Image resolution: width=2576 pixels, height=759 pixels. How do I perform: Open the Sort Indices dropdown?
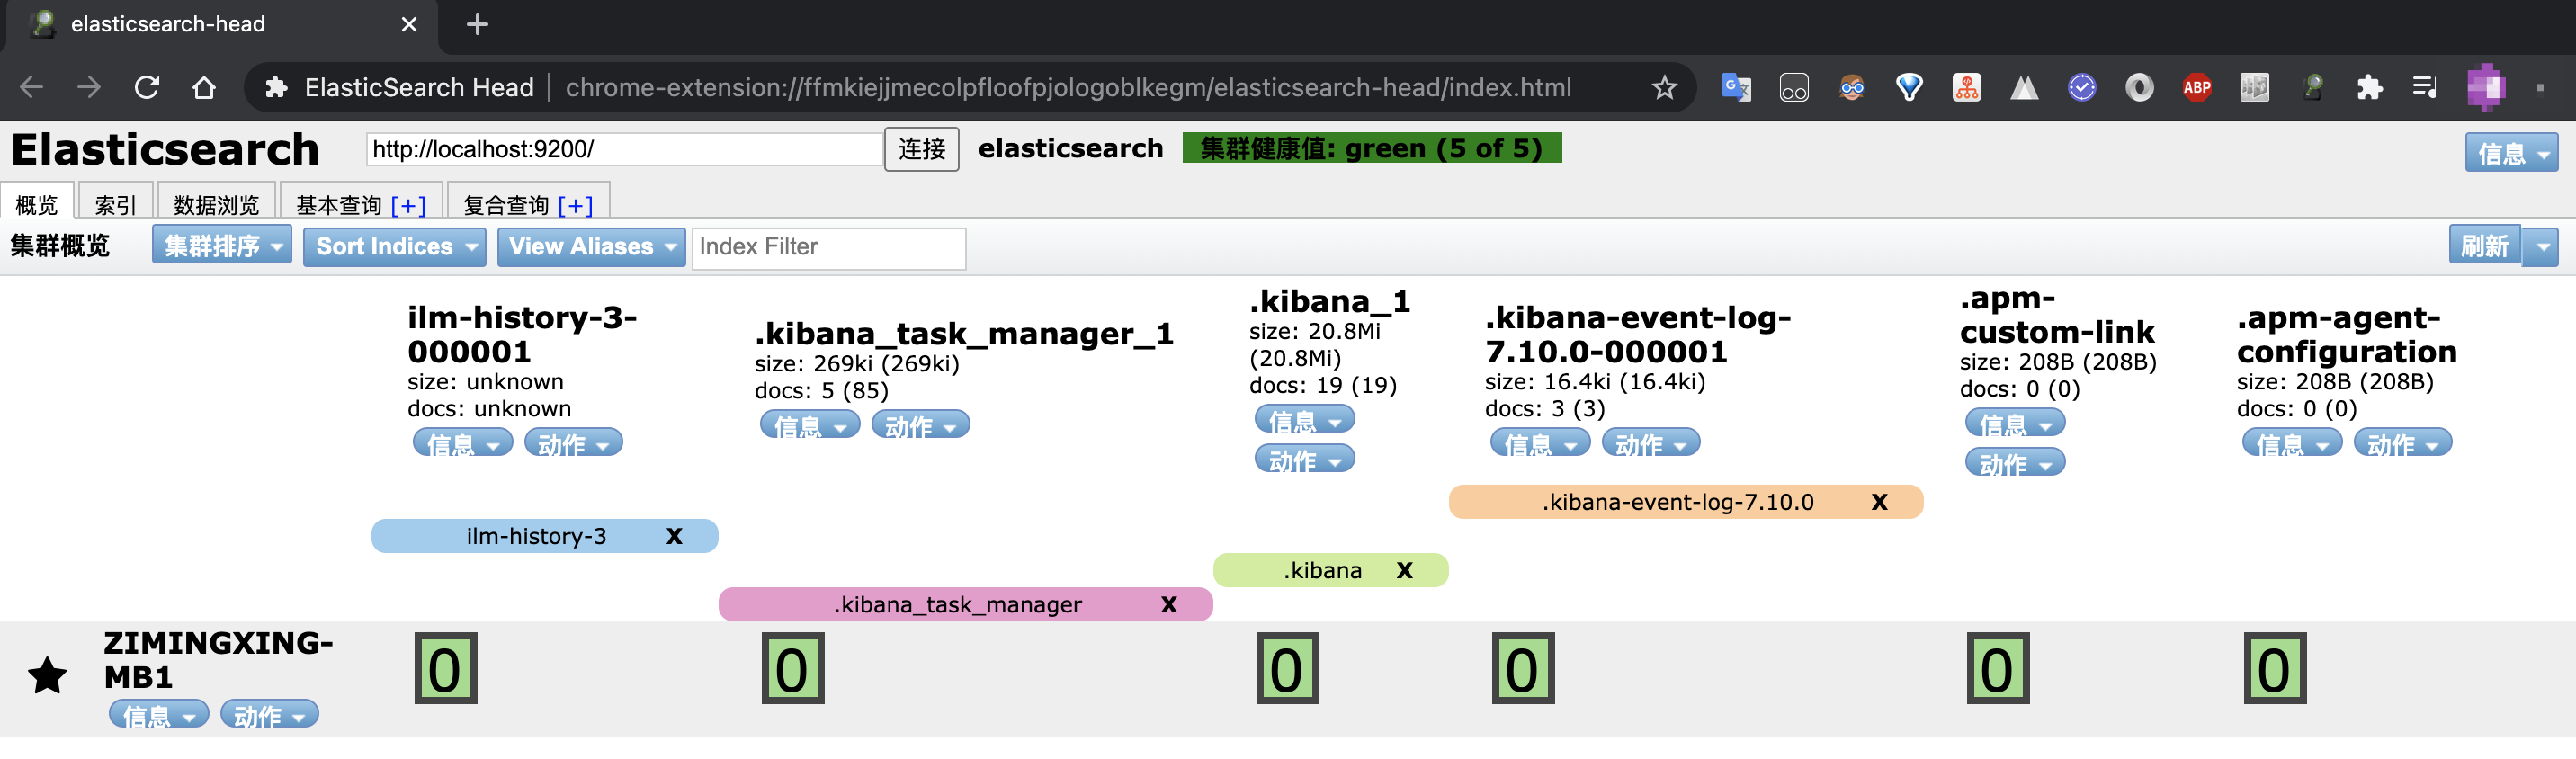(x=394, y=246)
